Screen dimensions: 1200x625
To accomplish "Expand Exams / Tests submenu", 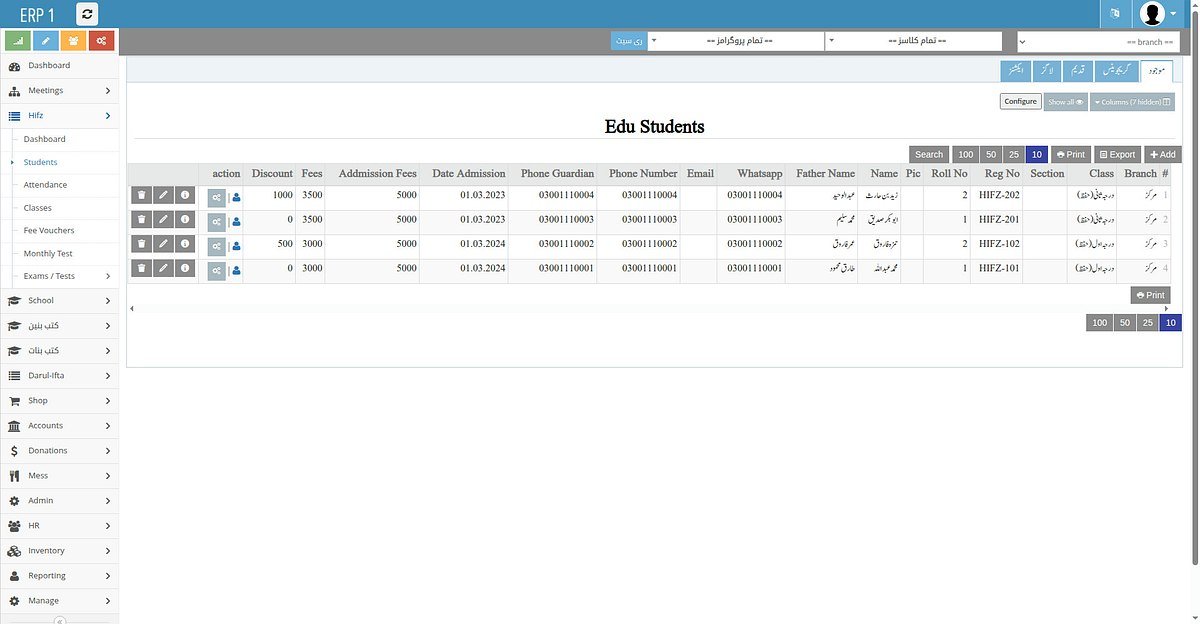I will click(64, 276).
